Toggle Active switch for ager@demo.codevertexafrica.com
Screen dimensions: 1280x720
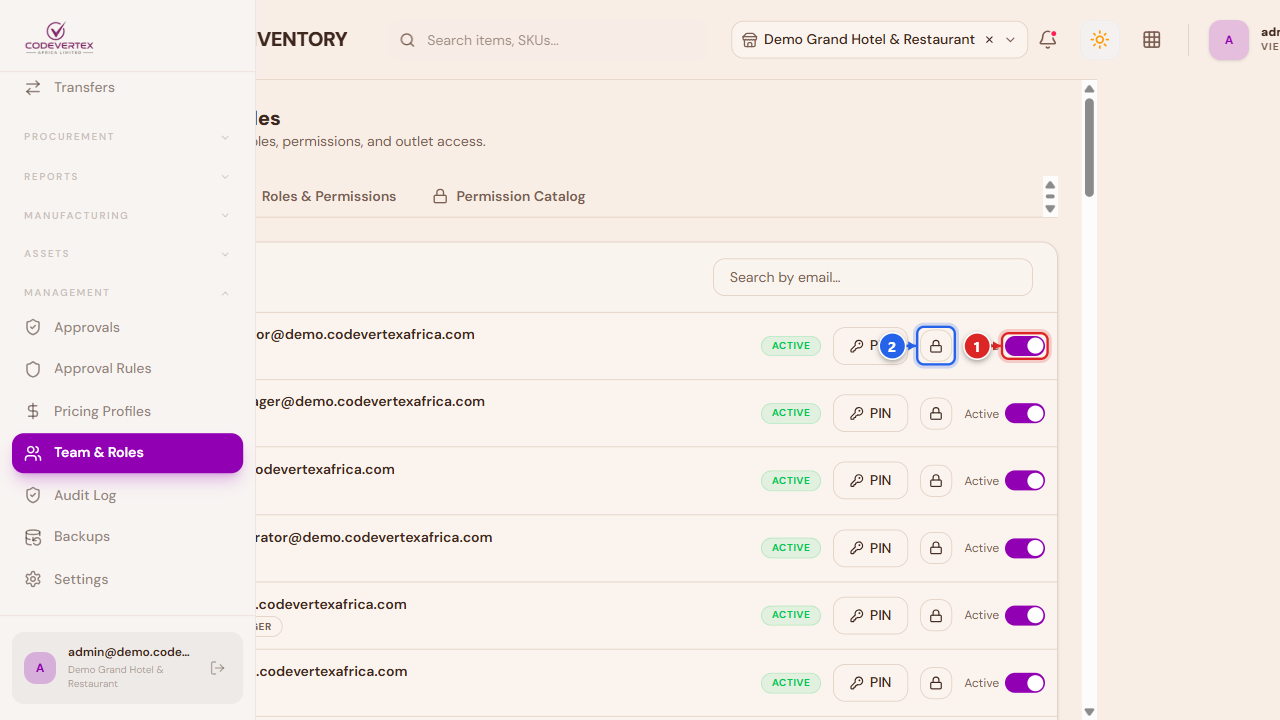[x=1025, y=413]
